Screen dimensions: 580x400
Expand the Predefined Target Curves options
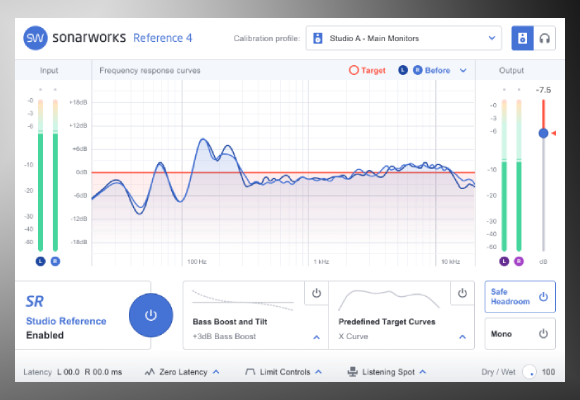[462, 337]
